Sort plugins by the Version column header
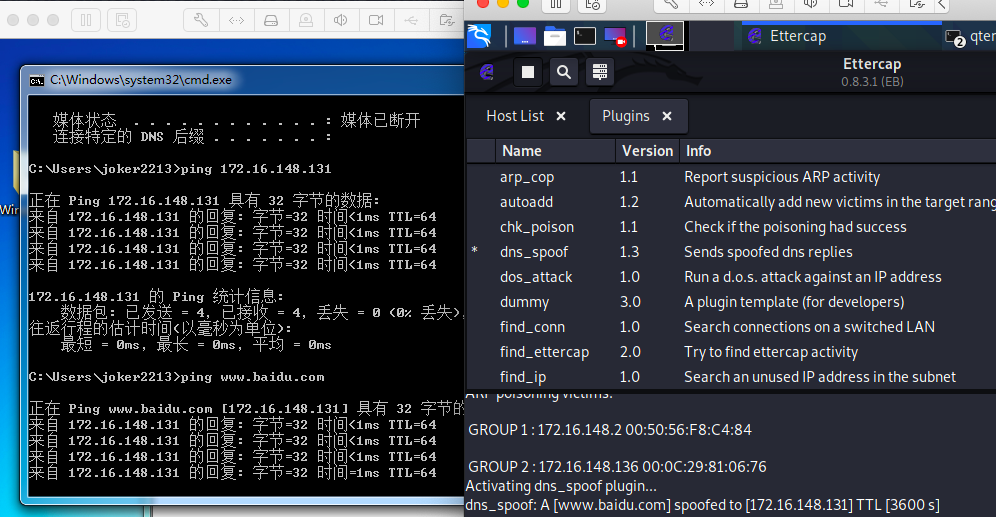 [647, 151]
